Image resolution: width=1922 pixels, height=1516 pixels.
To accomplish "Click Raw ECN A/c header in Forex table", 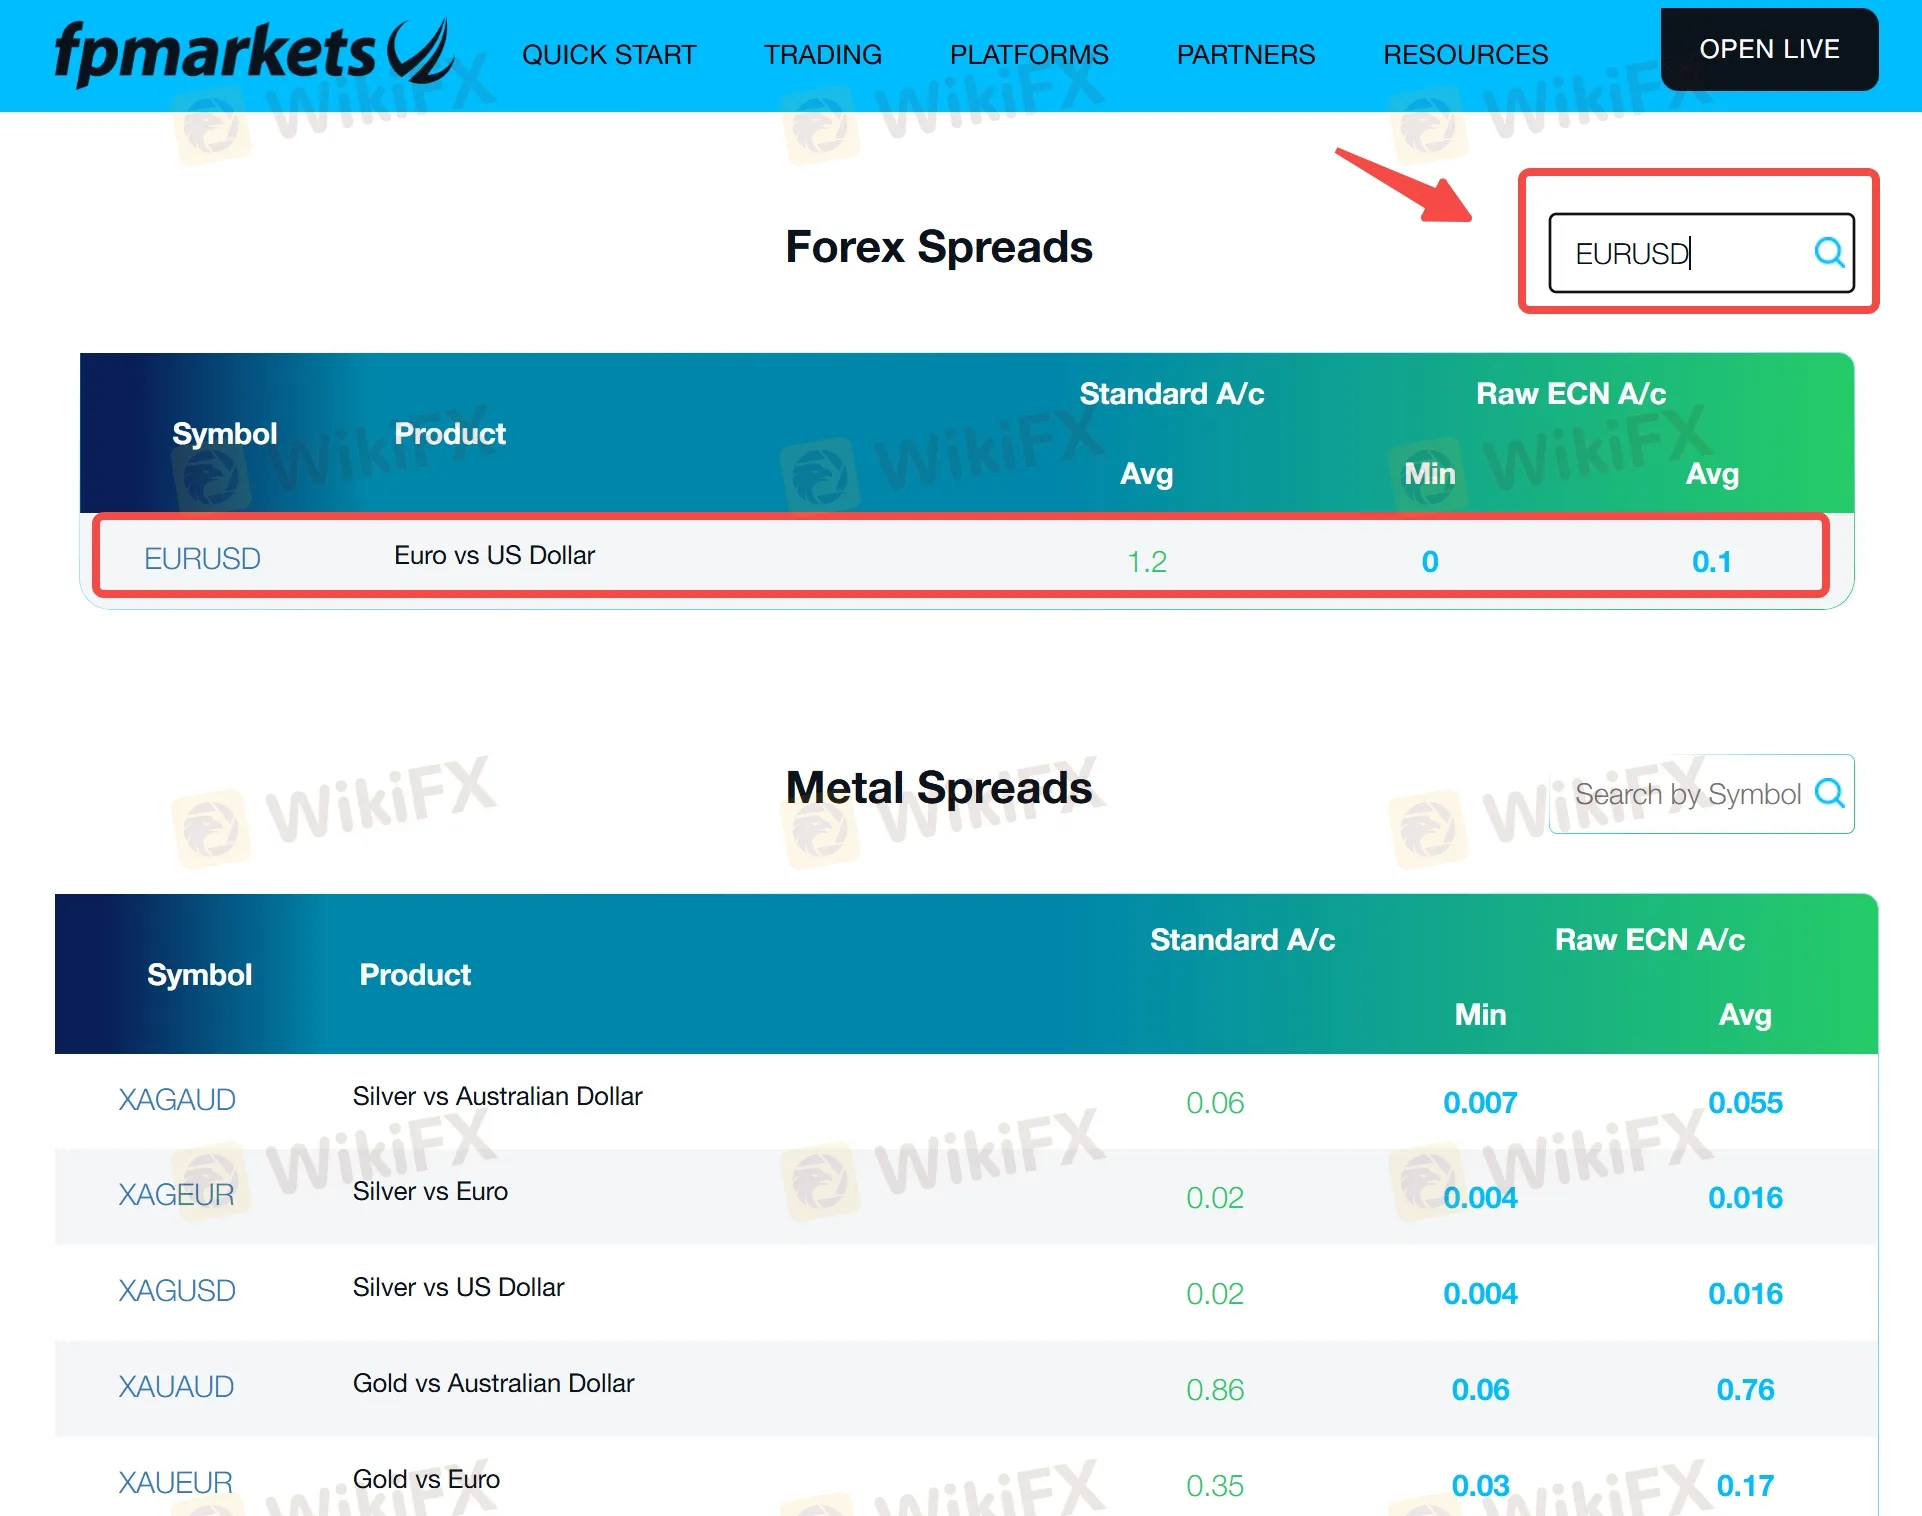I will click(x=1571, y=393).
